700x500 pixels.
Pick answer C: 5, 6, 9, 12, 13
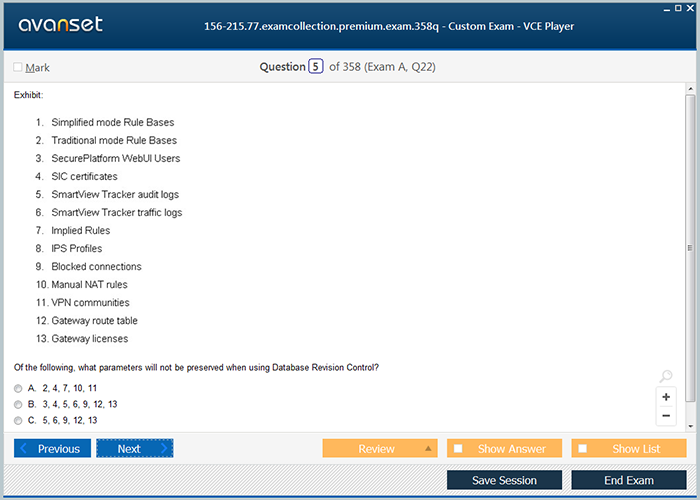18,420
